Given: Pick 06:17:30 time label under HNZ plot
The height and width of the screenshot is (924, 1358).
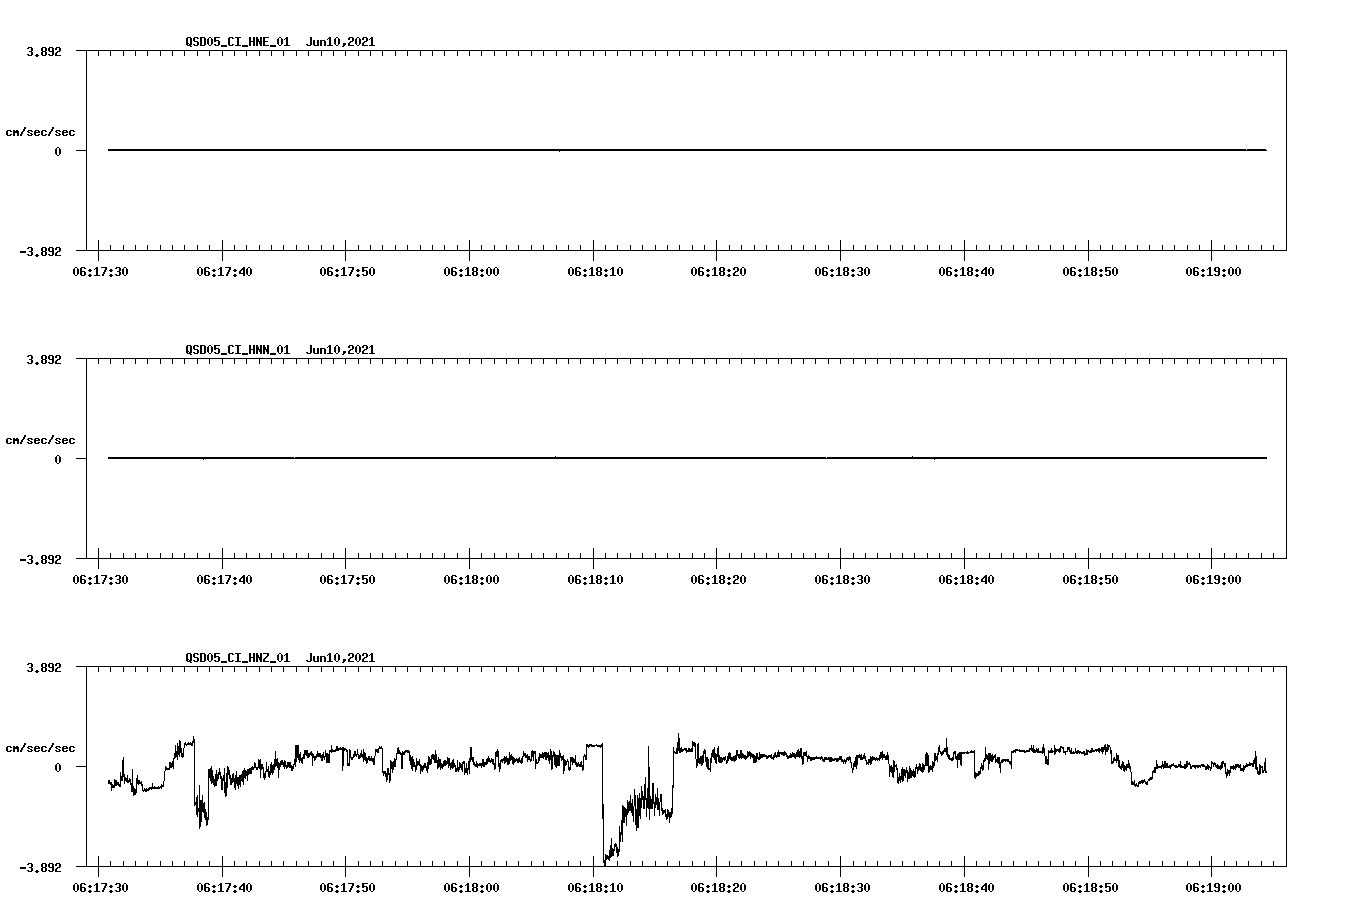Looking at the screenshot, I should pyautogui.click(x=99, y=888).
